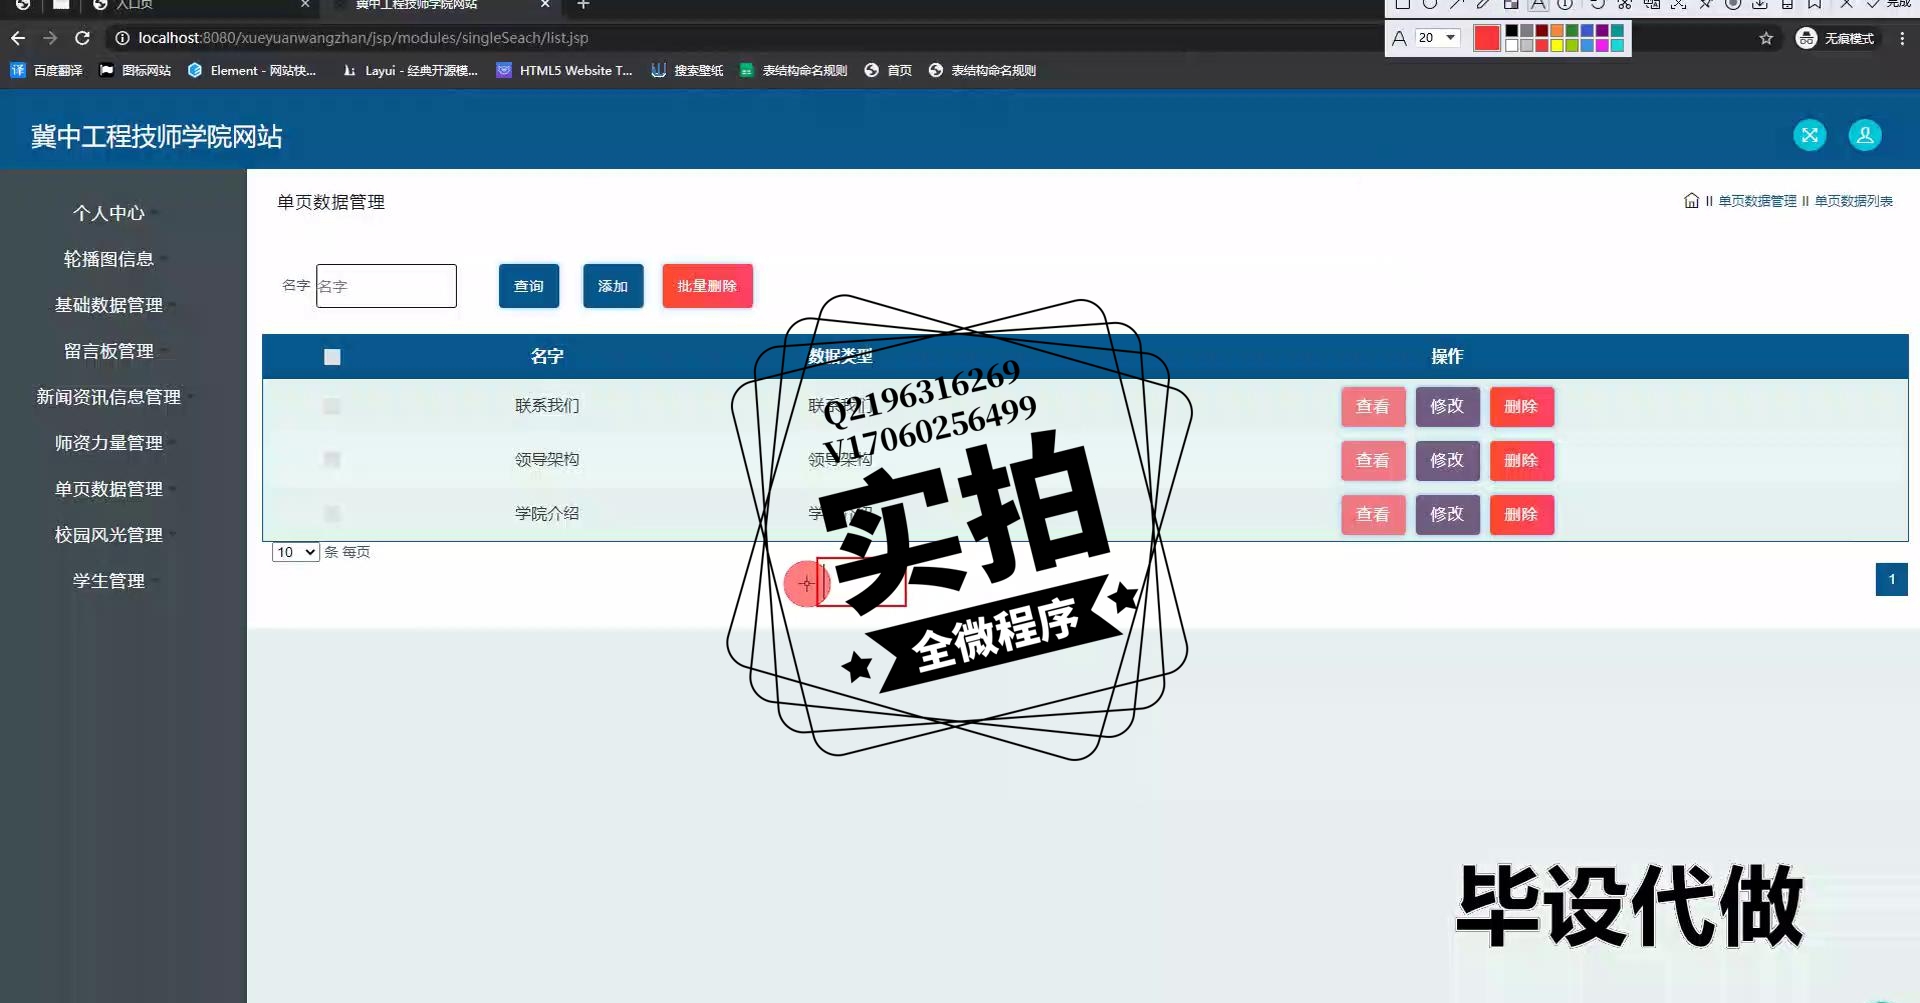The image size is (1920, 1003).
Task: Click the 单页数据列表 breadcrumb link
Action: click(1853, 201)
